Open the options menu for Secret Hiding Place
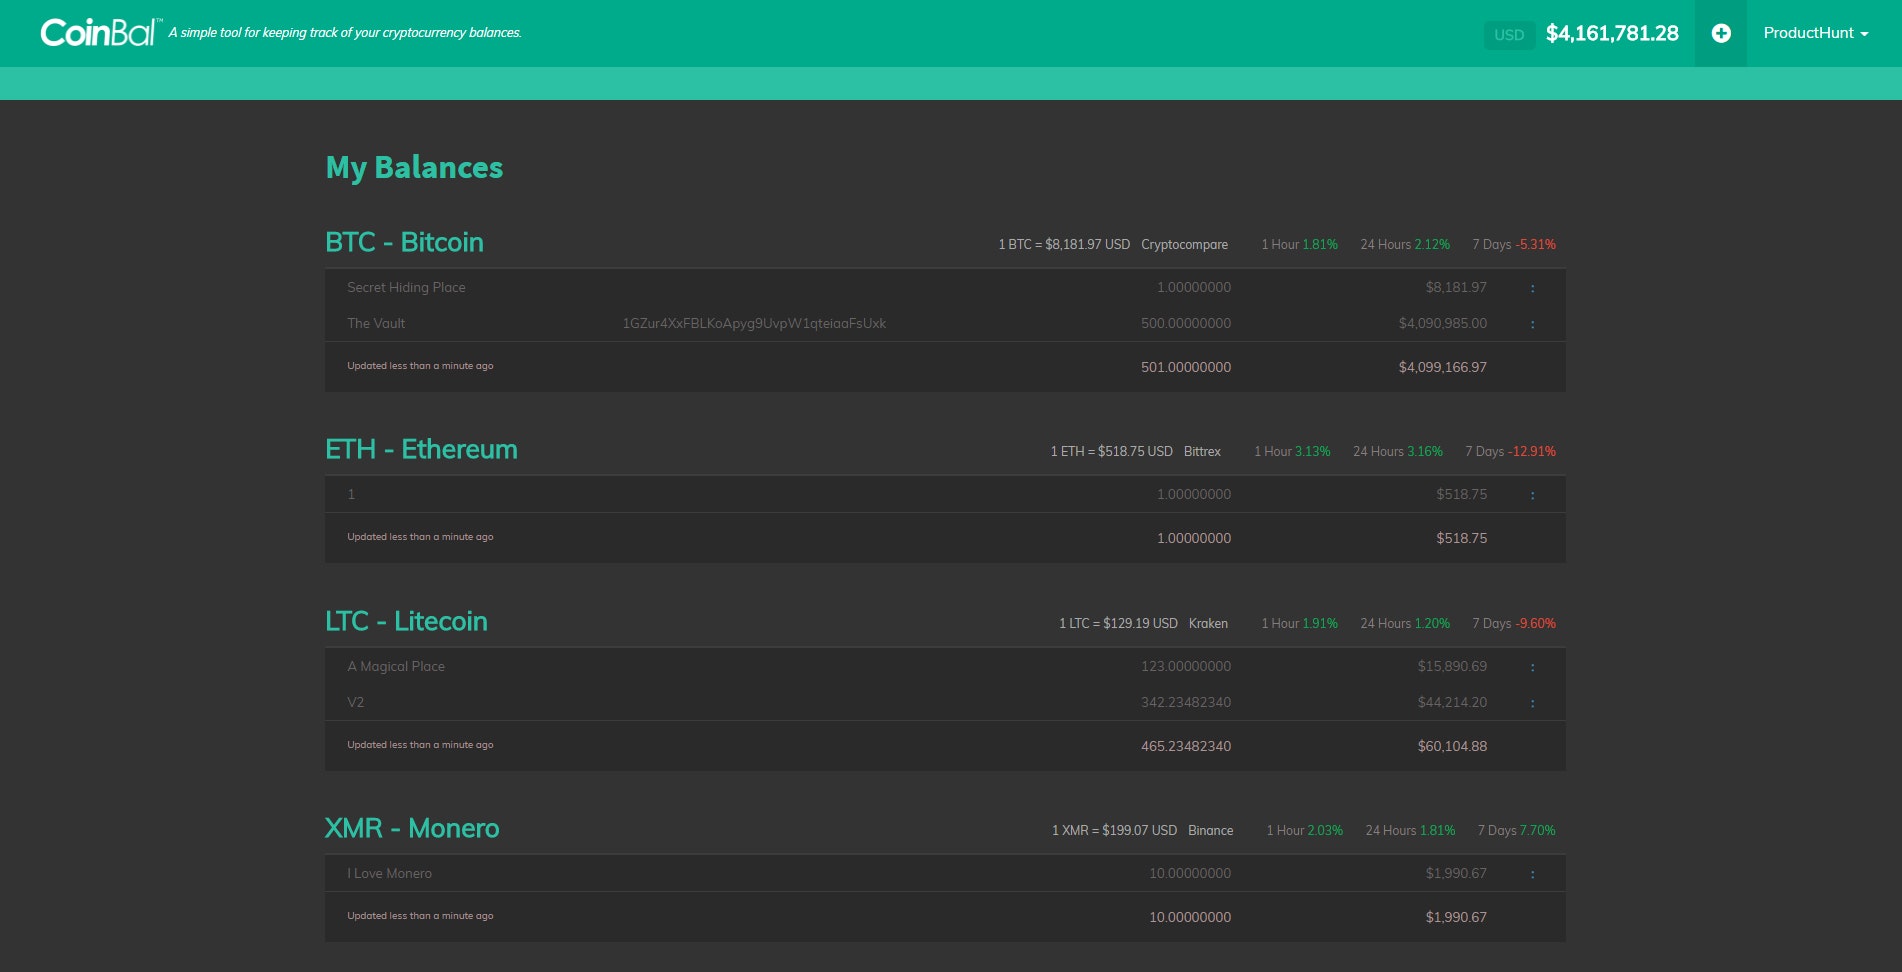 [1531, 287]
